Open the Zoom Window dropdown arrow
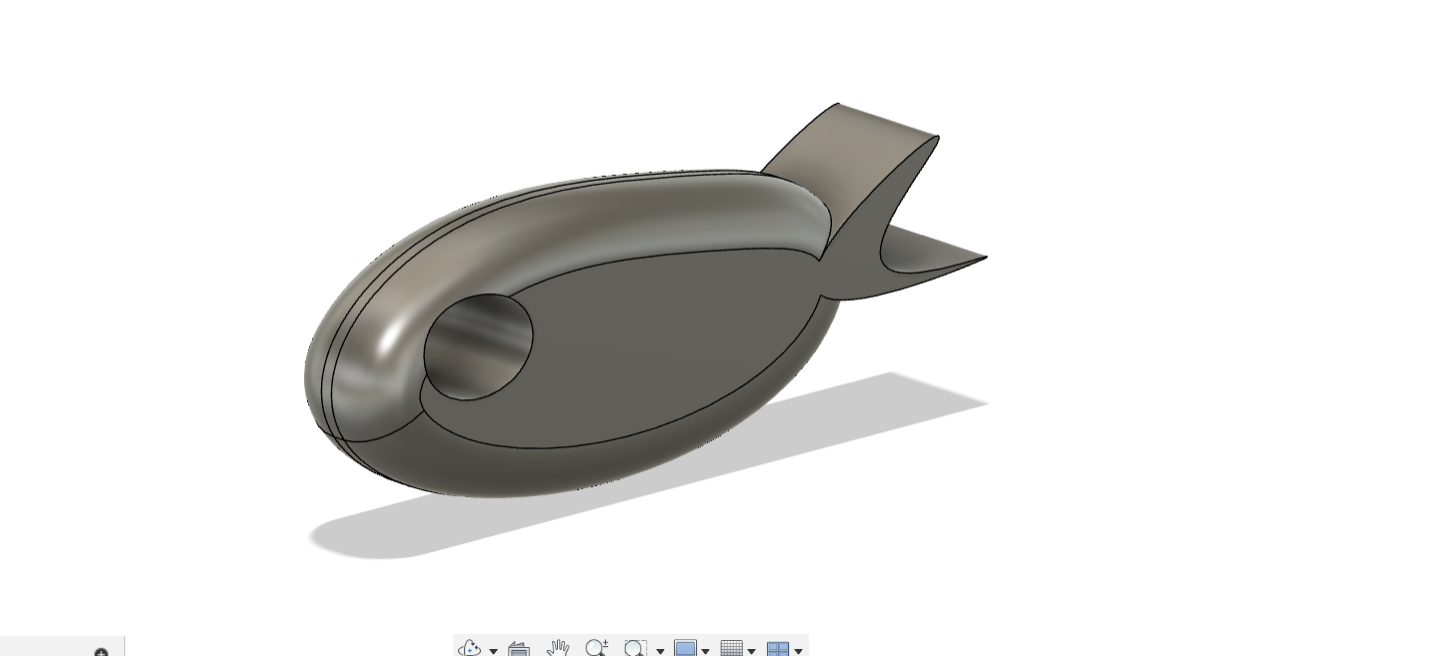The width and height of the screenshot is (1431, 656). tap(660, 651)
